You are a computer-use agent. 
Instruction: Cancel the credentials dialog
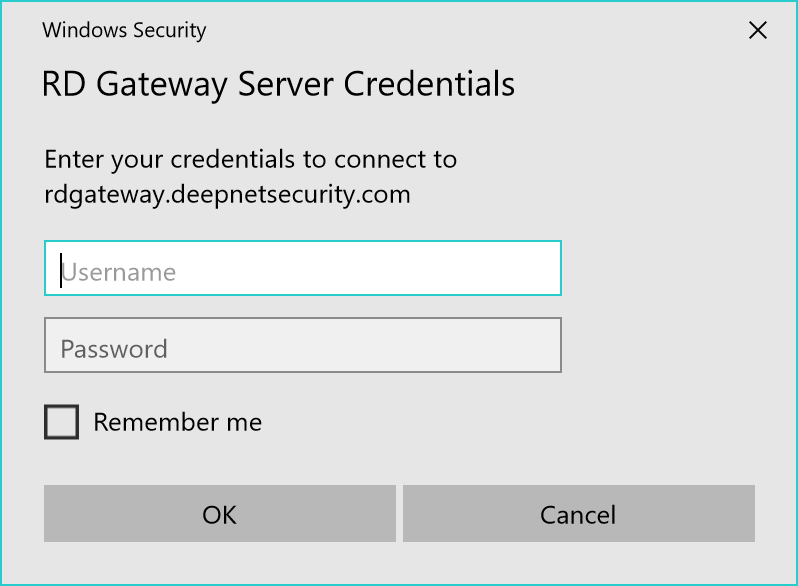point(578,514)
